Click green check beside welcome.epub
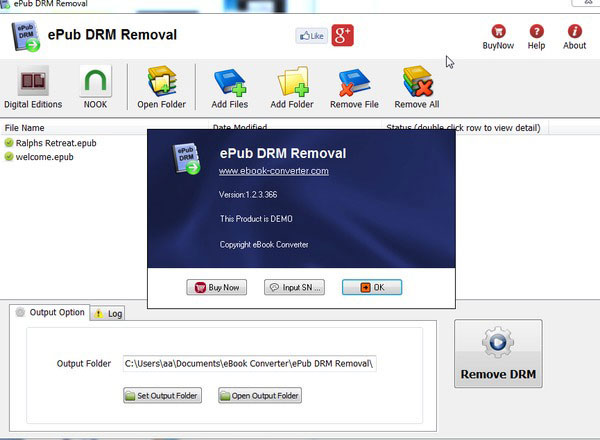 click(x=9, y=156)
